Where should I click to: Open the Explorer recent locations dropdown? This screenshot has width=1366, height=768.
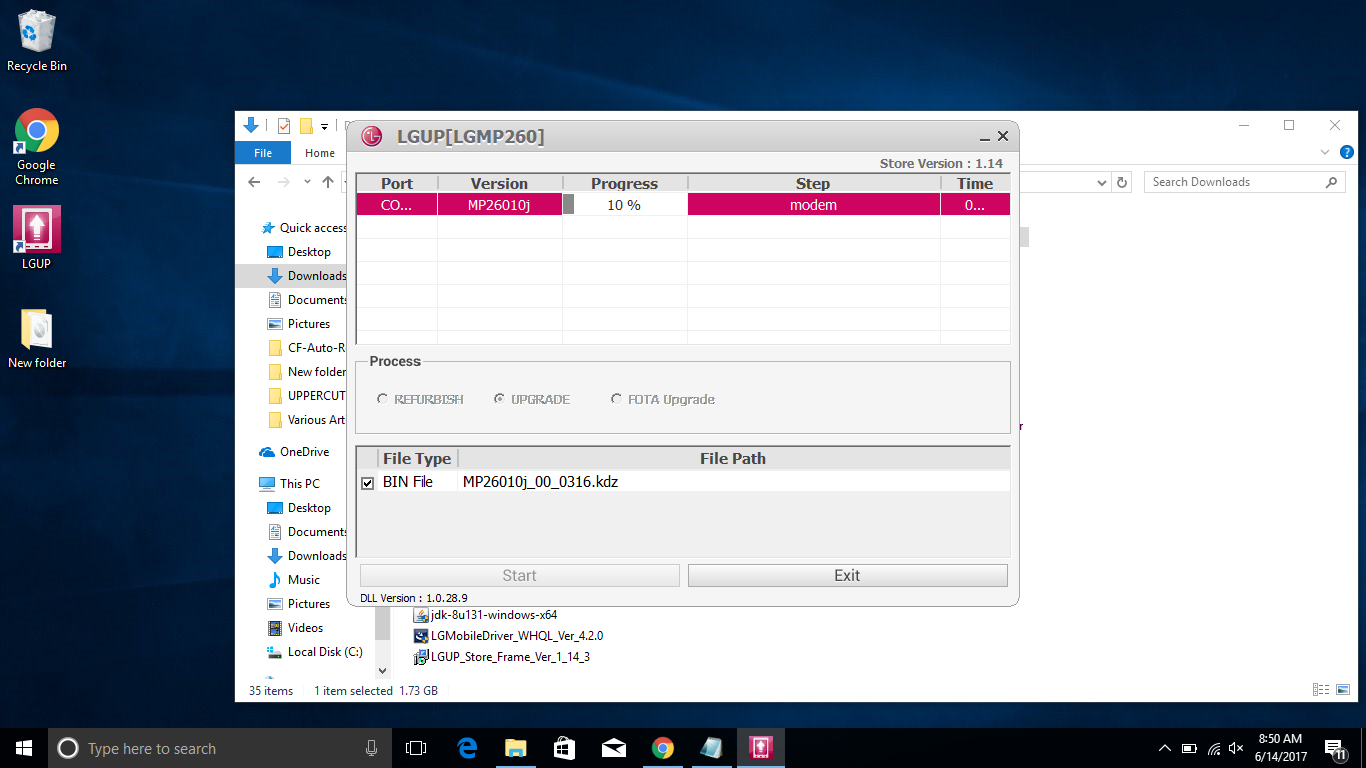[x=307, y=183]
